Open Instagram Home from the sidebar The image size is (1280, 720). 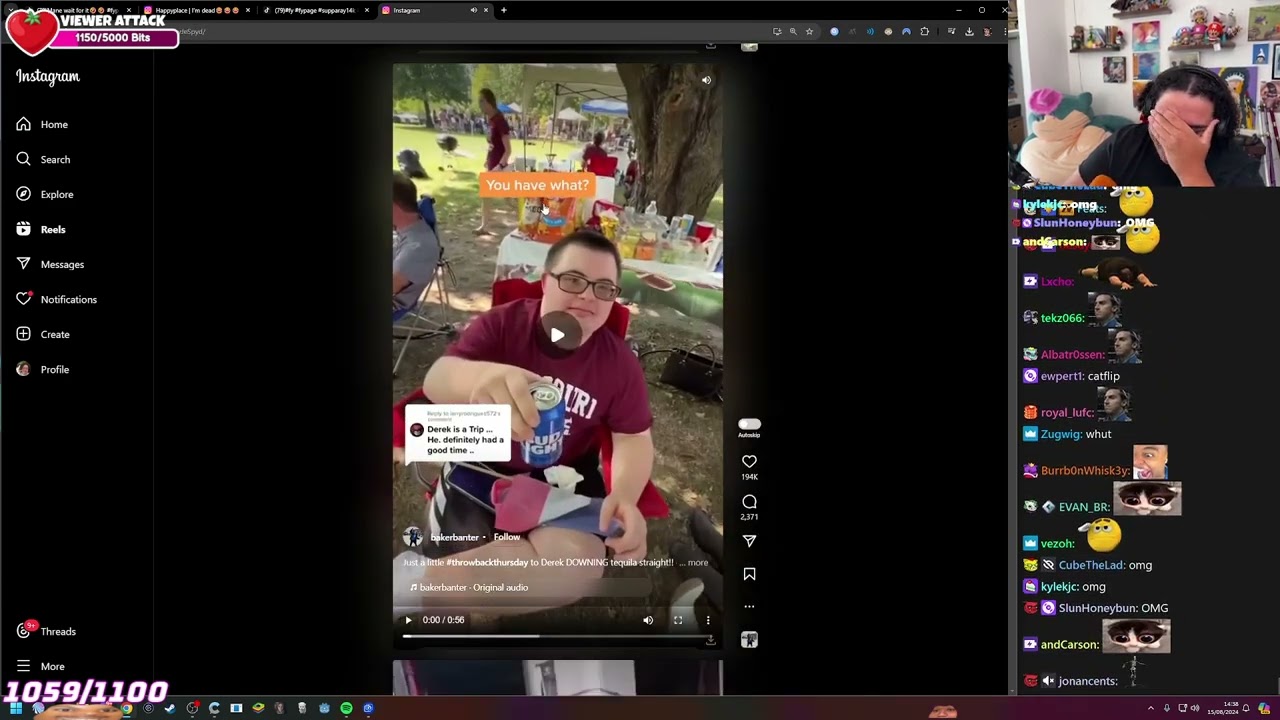tap(54, 124)
